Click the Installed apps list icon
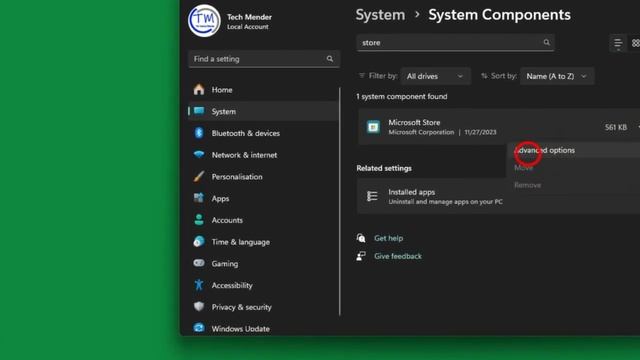Screen dimensions: 640x360 (372, 196)
